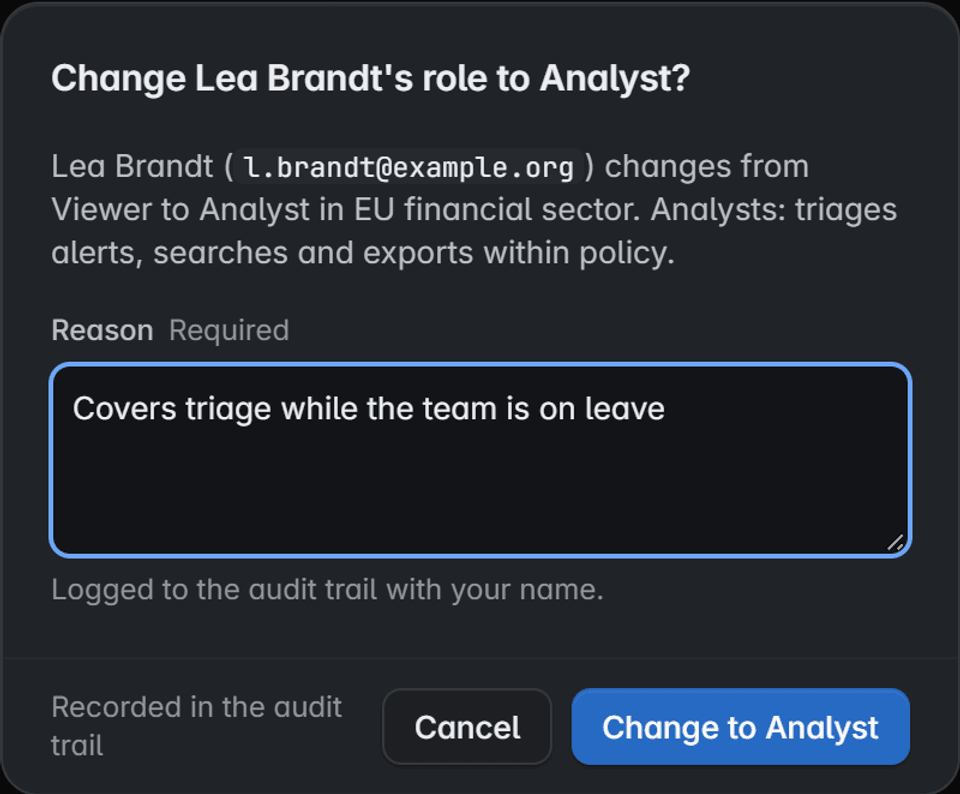Screen dimensions: 960x794
Task: Click the bold Reason field label
Action: (x=102, y=331)
